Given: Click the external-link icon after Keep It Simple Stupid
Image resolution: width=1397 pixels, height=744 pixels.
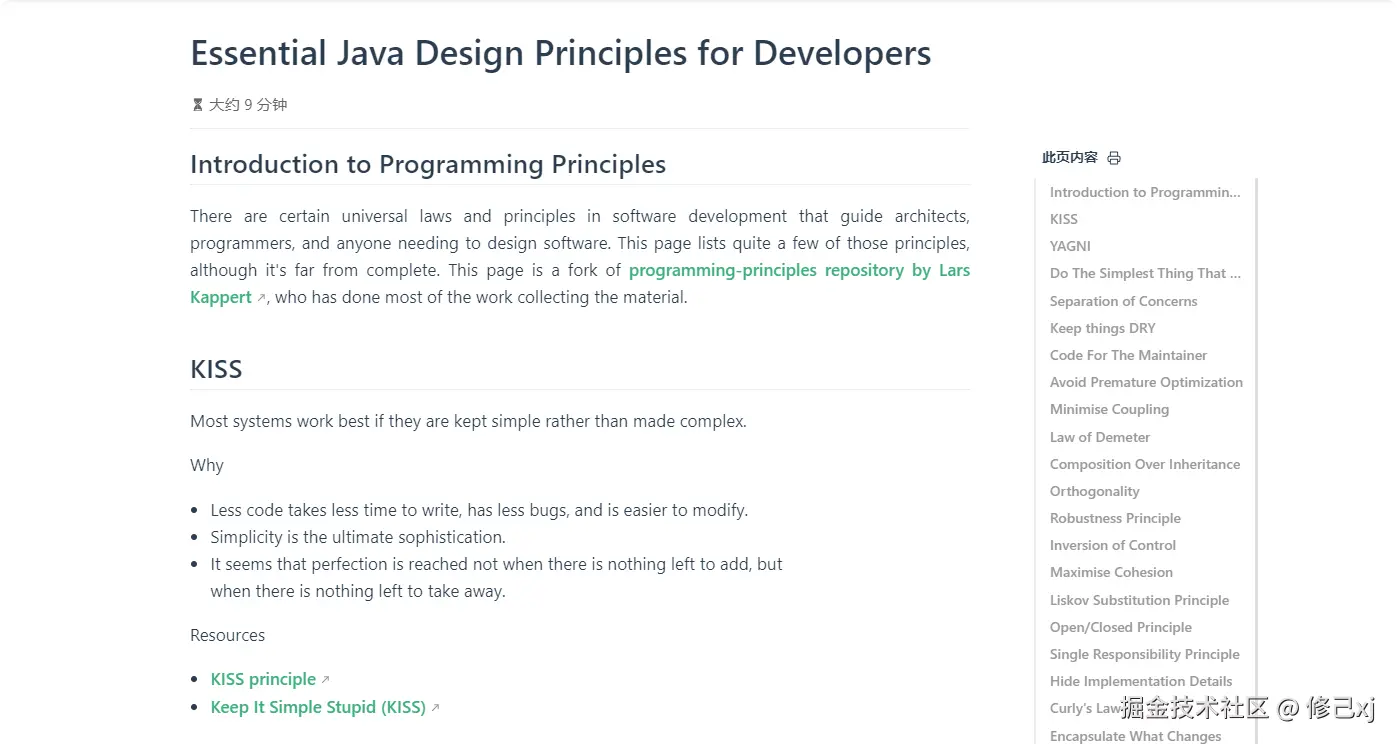Looking at the screenshot, I should coord(435,708).
